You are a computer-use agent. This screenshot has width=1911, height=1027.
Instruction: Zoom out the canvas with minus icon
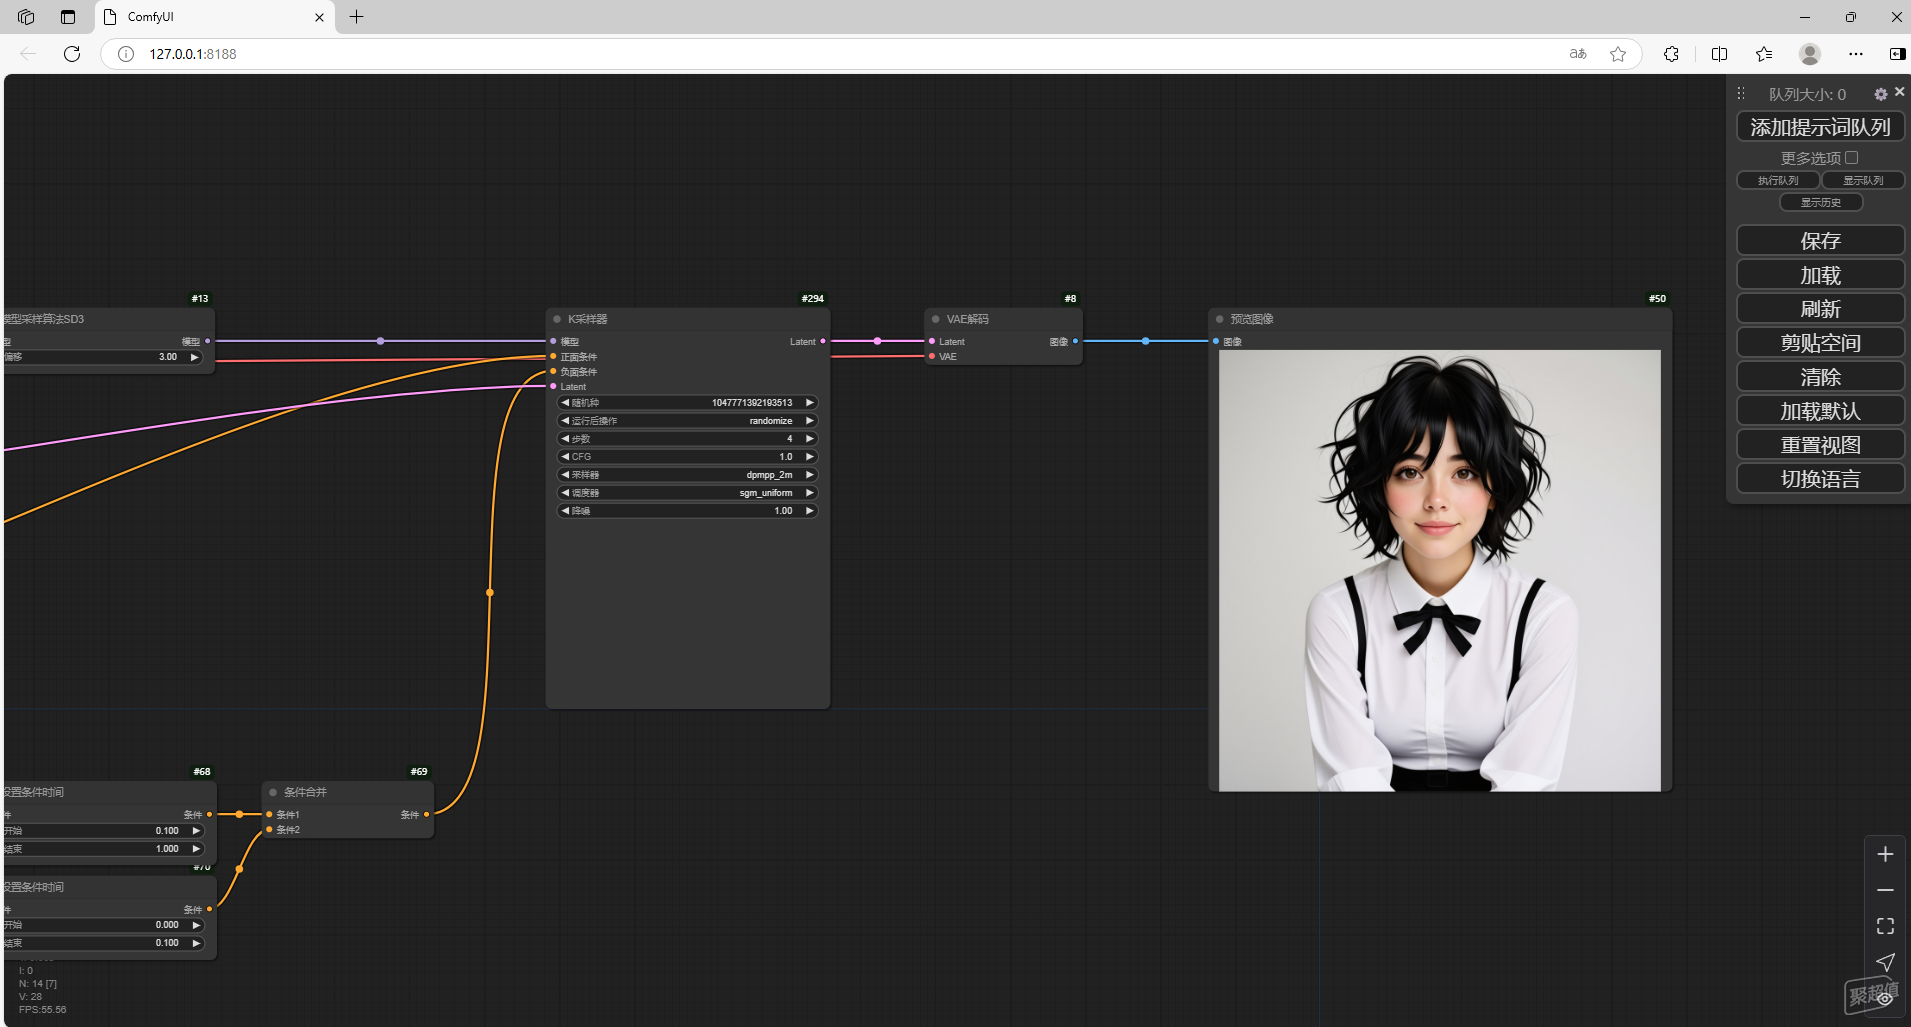tap(1885, 890)
